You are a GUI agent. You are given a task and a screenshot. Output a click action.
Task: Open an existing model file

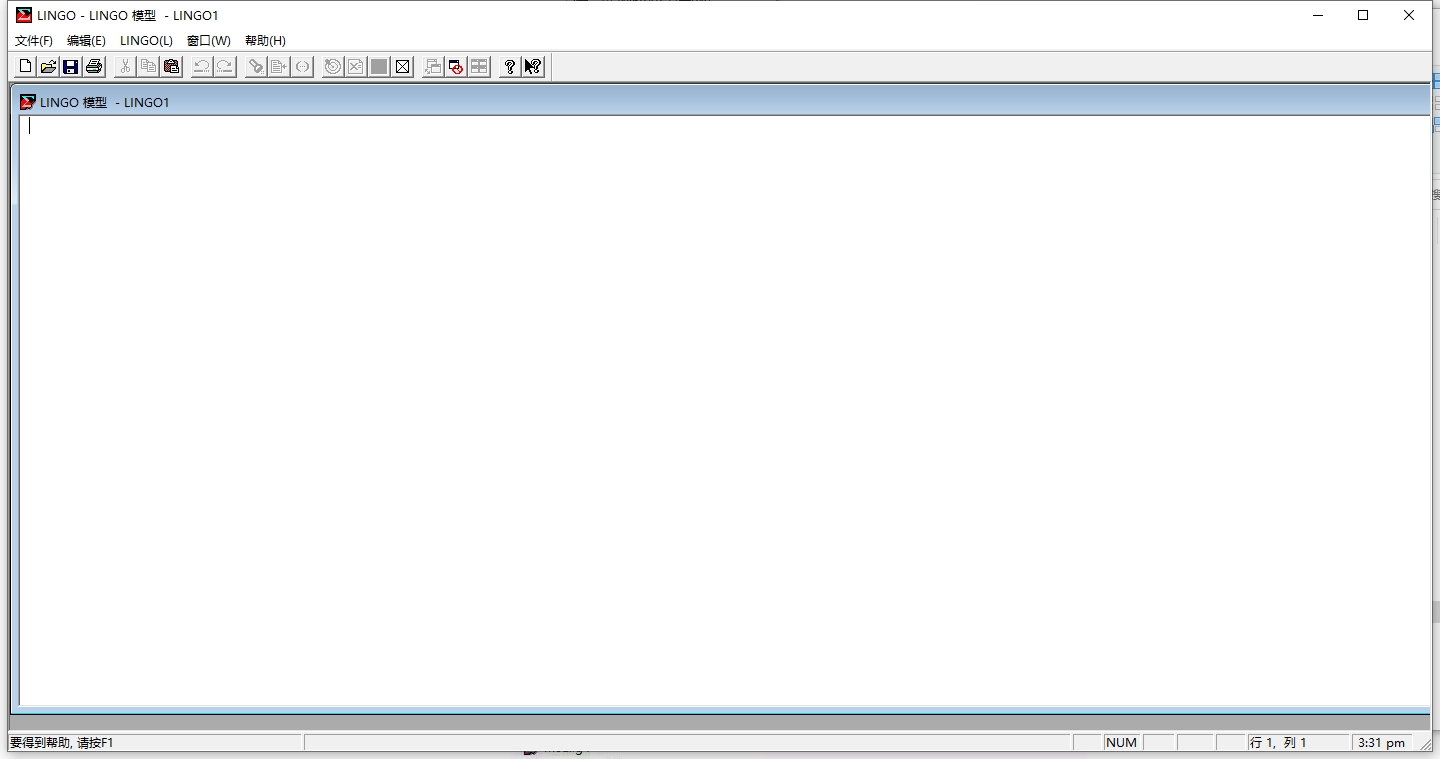(x=48, y=67)
